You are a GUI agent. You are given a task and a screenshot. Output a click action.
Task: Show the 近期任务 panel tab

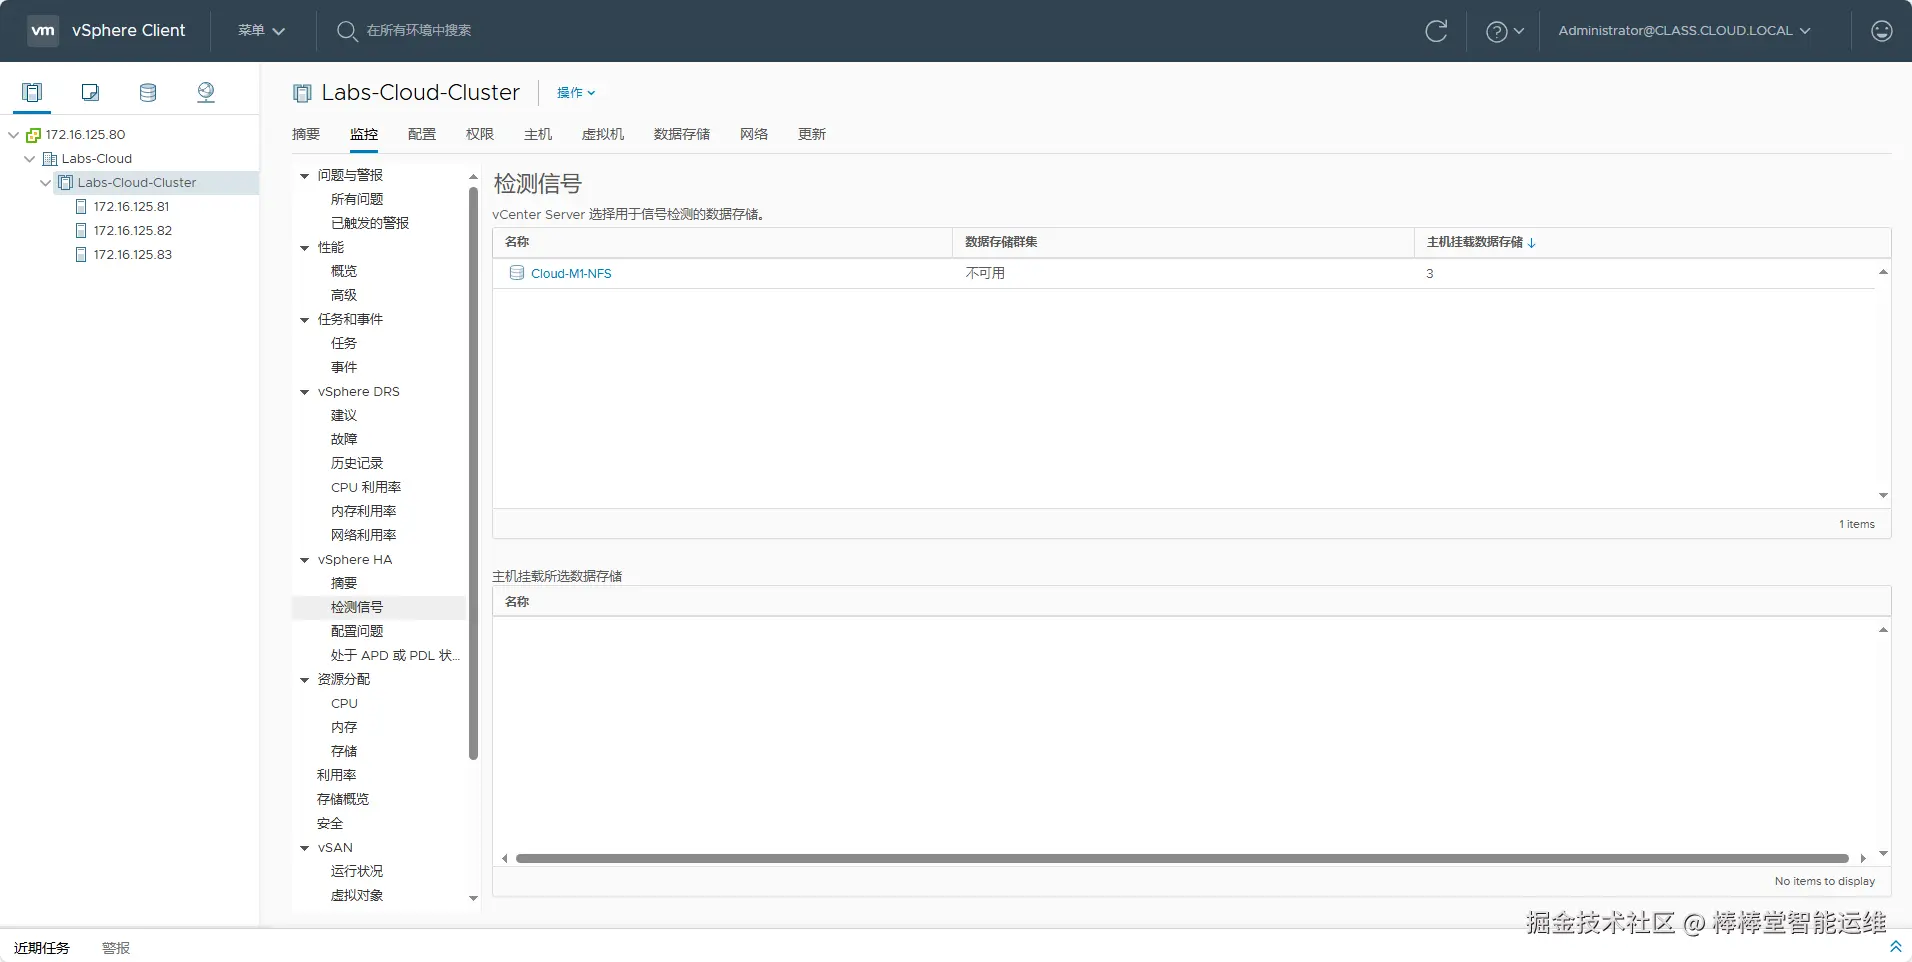coord(42,948)
